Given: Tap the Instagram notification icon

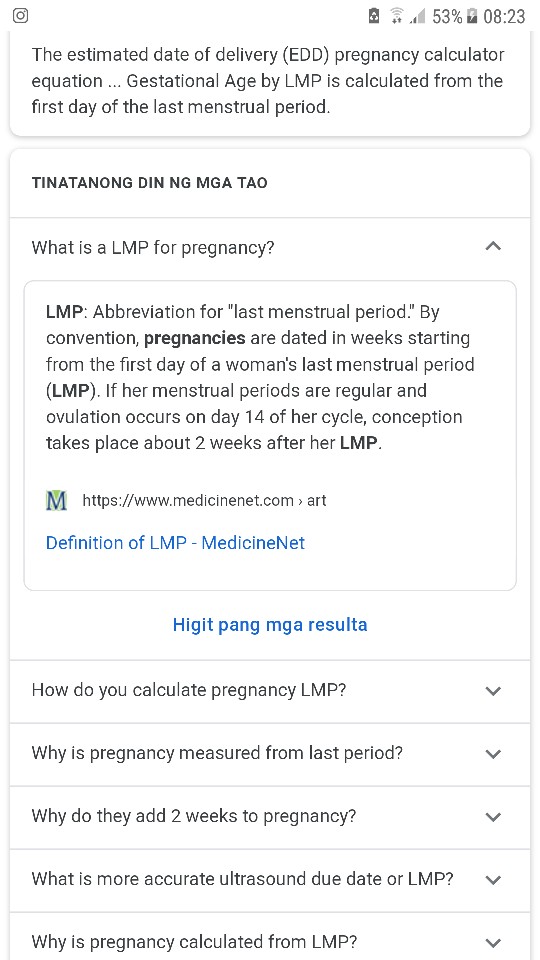Looking at the screenshot, I should pyautogui.click(x=20, y=15).
